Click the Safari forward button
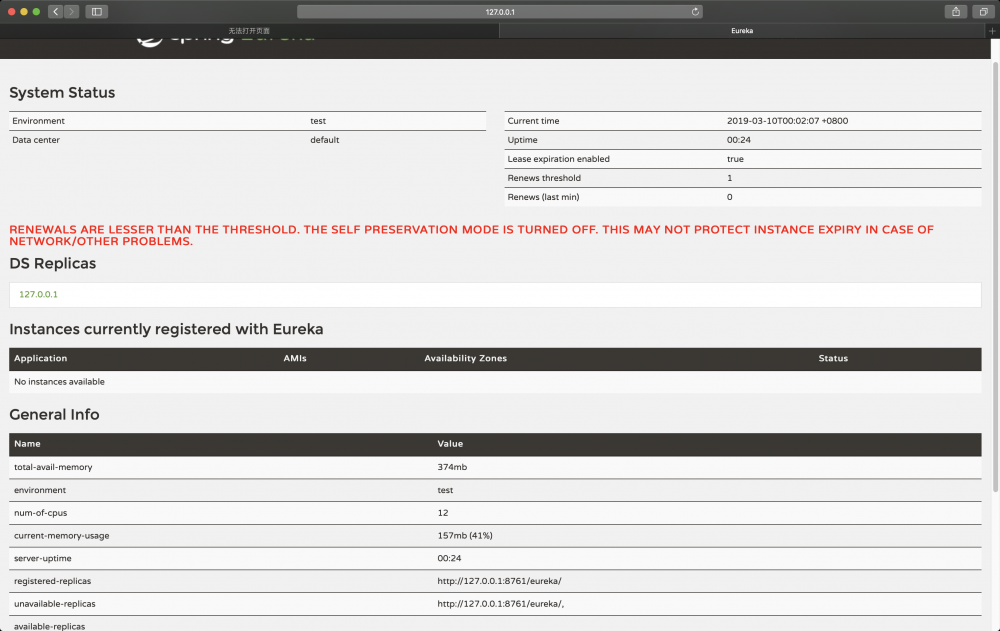 tap(71, 11)
